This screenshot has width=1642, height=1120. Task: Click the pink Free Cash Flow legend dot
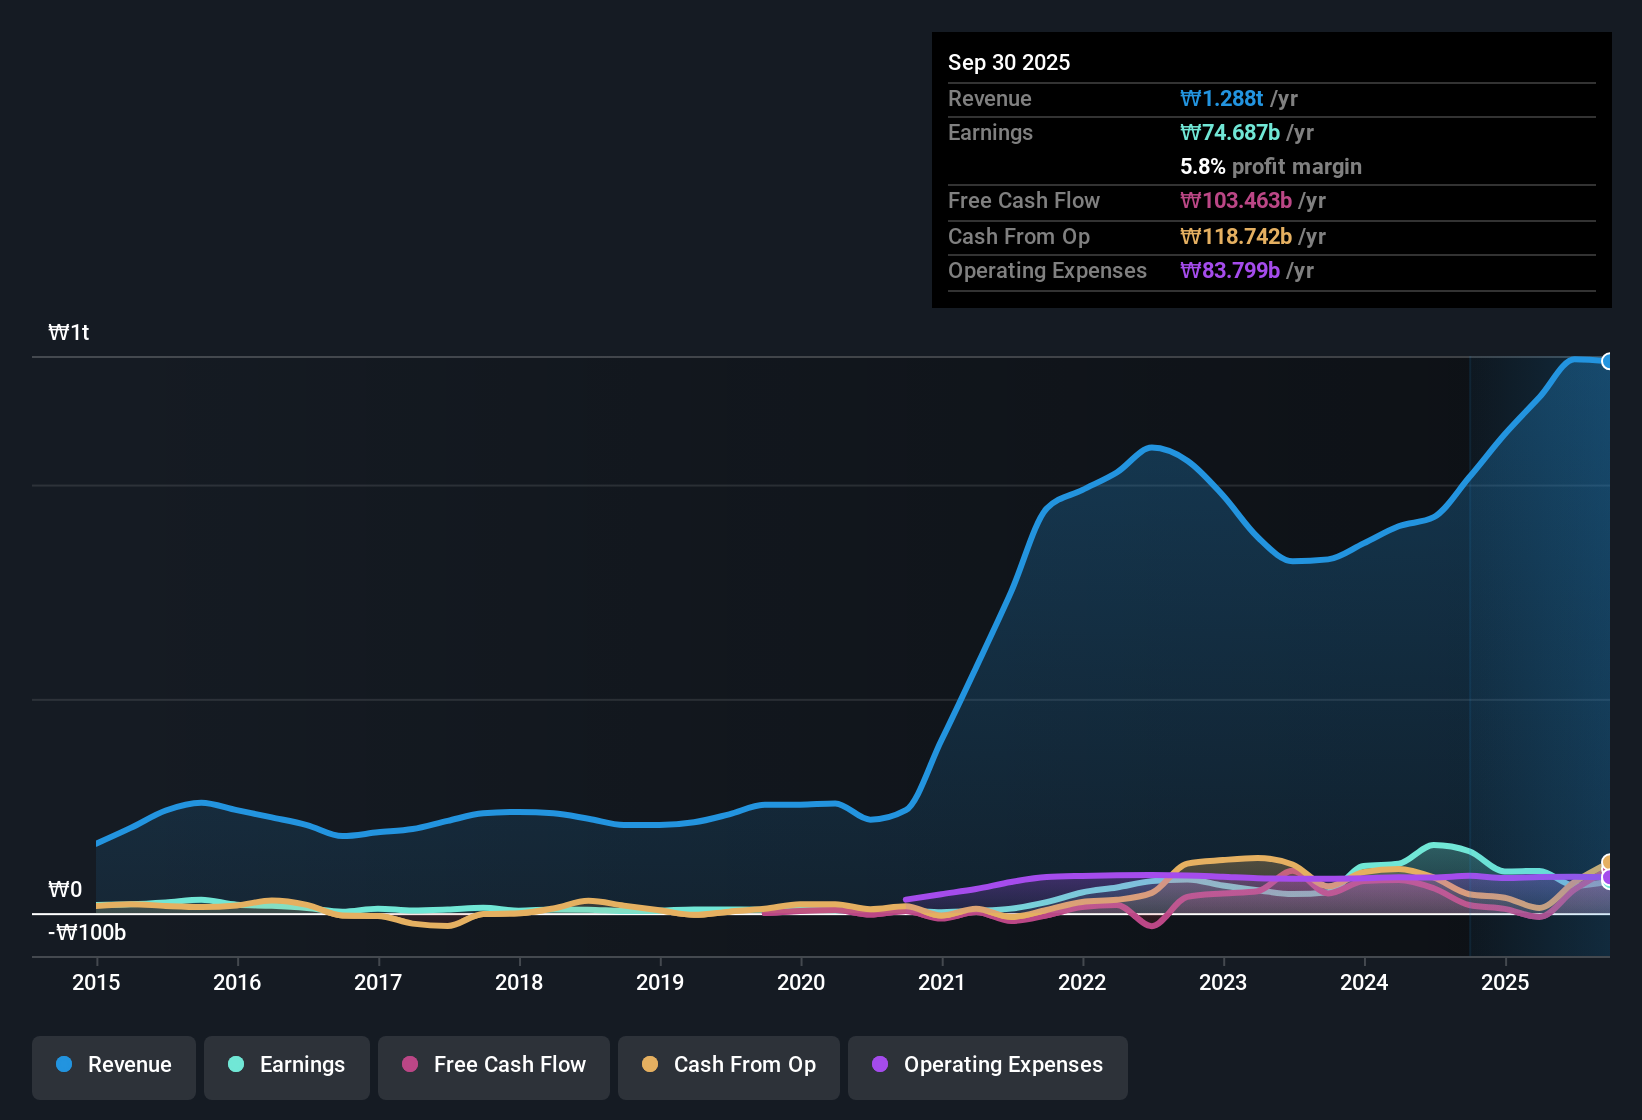[x=410, y=1065]
